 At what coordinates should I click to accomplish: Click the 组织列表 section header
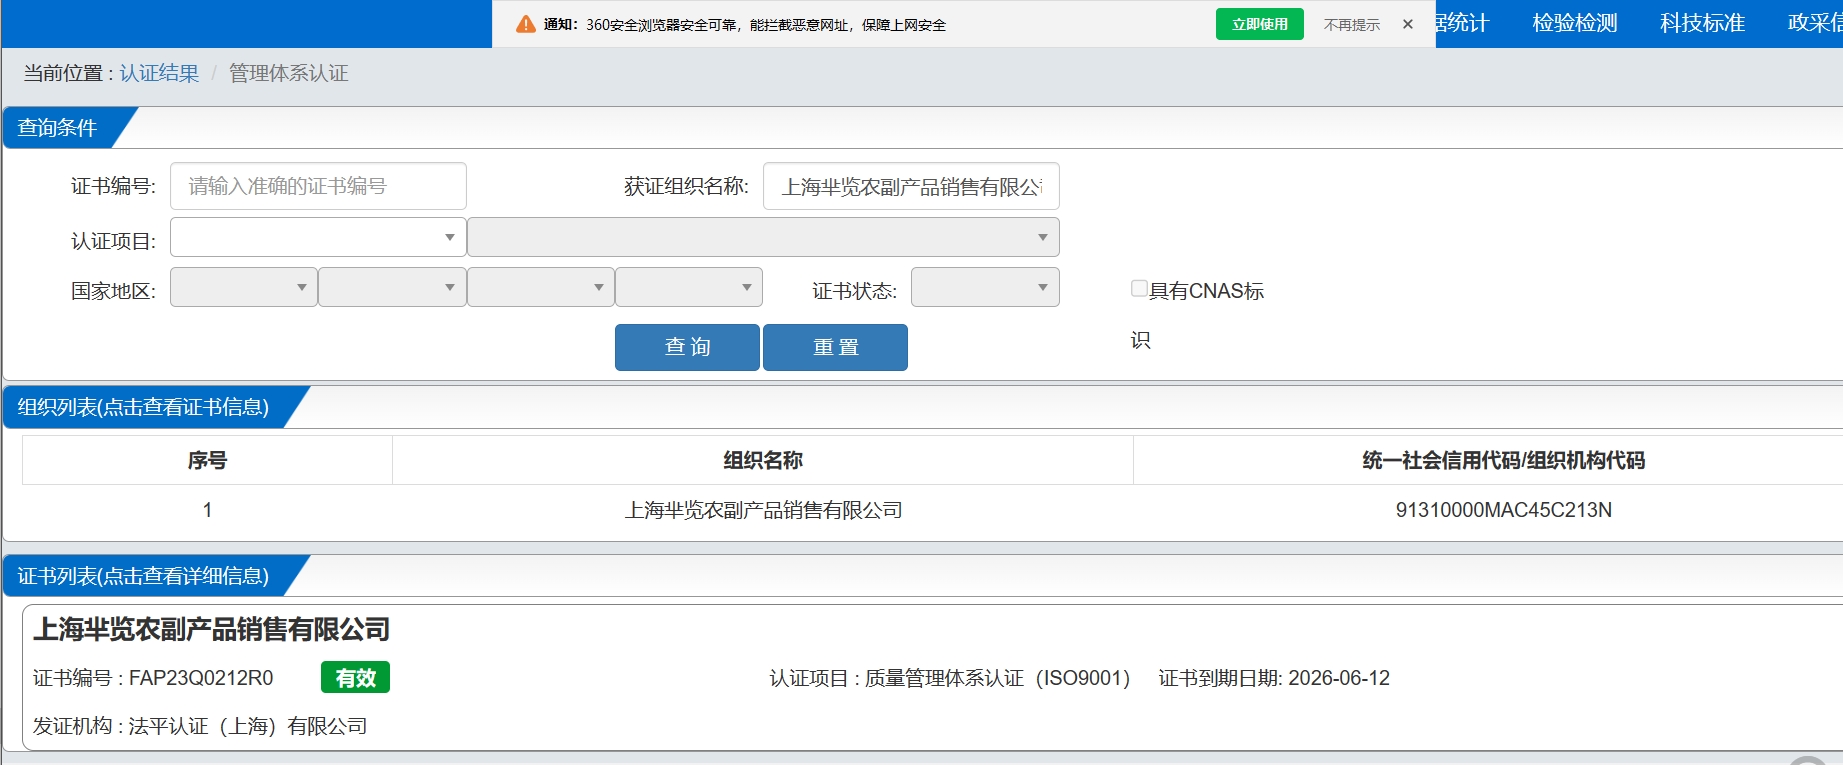(x=143, y=407)
